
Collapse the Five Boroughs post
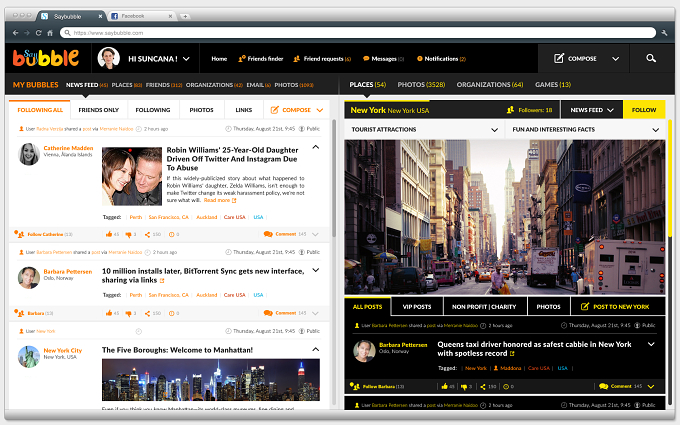pyautogui.click(x=316, y=349)
